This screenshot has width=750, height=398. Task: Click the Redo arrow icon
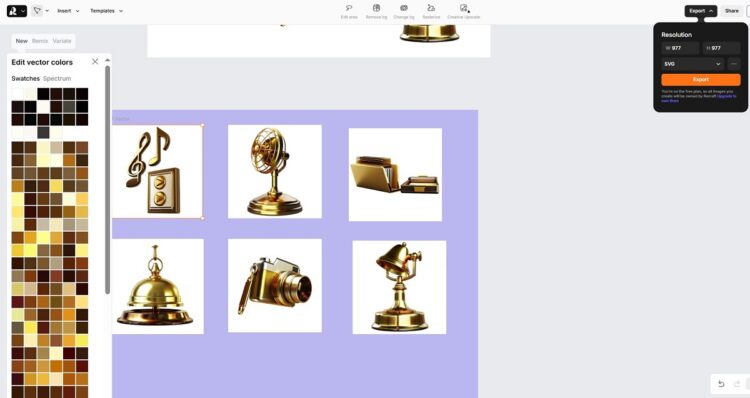pos(737,384)
